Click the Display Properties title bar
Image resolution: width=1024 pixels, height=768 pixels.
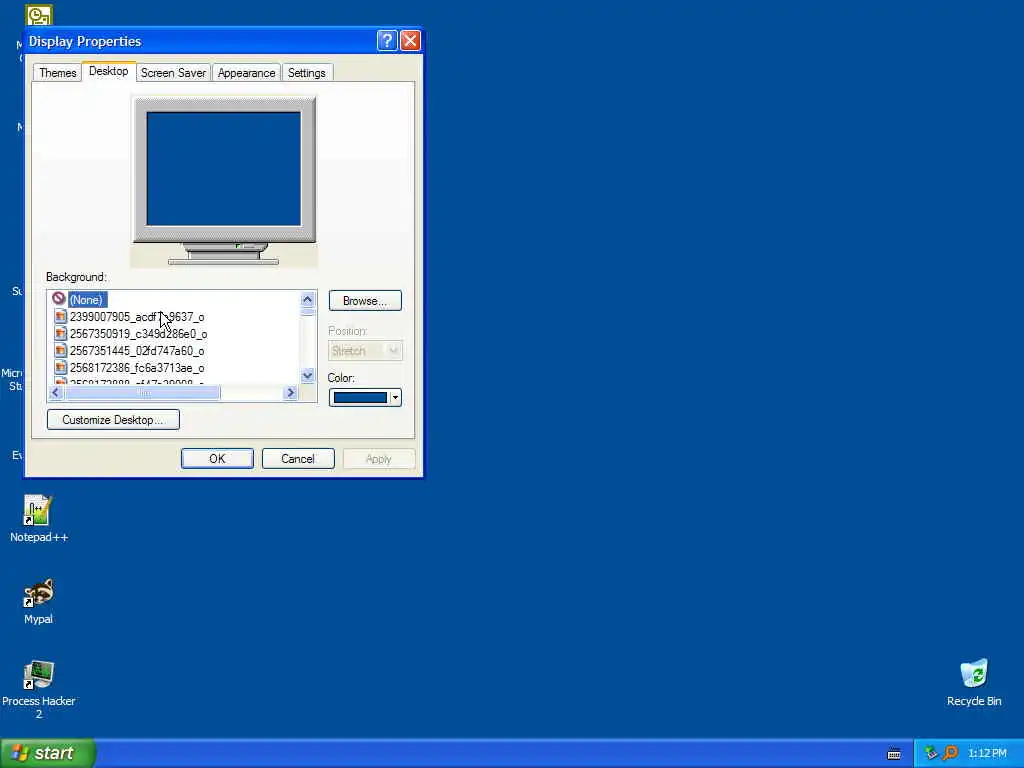point(223,40)
